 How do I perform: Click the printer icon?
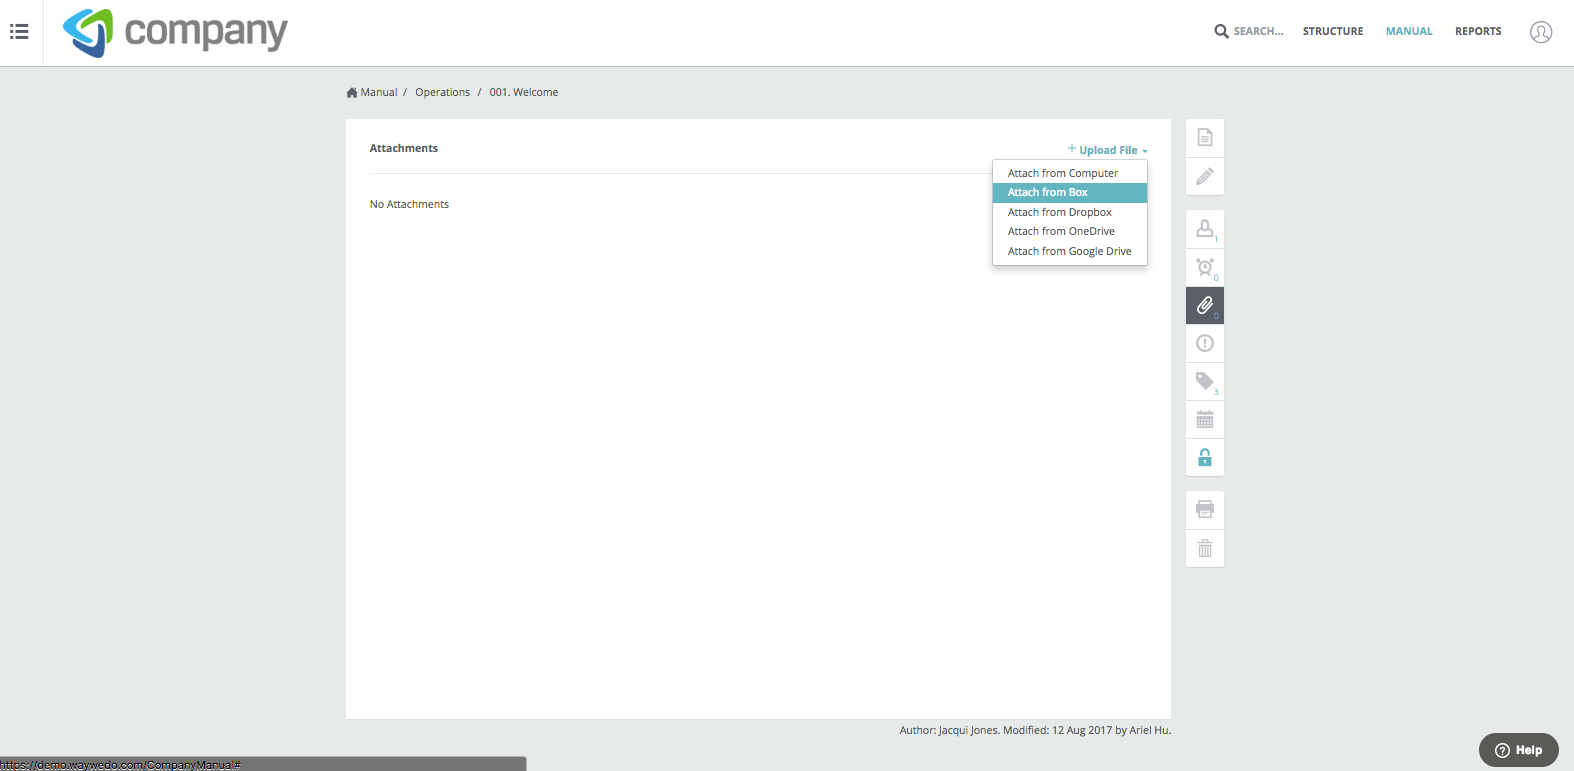1205,510
